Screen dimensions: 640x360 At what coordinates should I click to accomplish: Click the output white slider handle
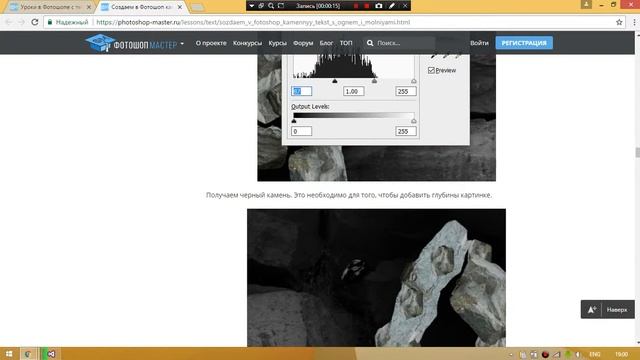(414, 121)
